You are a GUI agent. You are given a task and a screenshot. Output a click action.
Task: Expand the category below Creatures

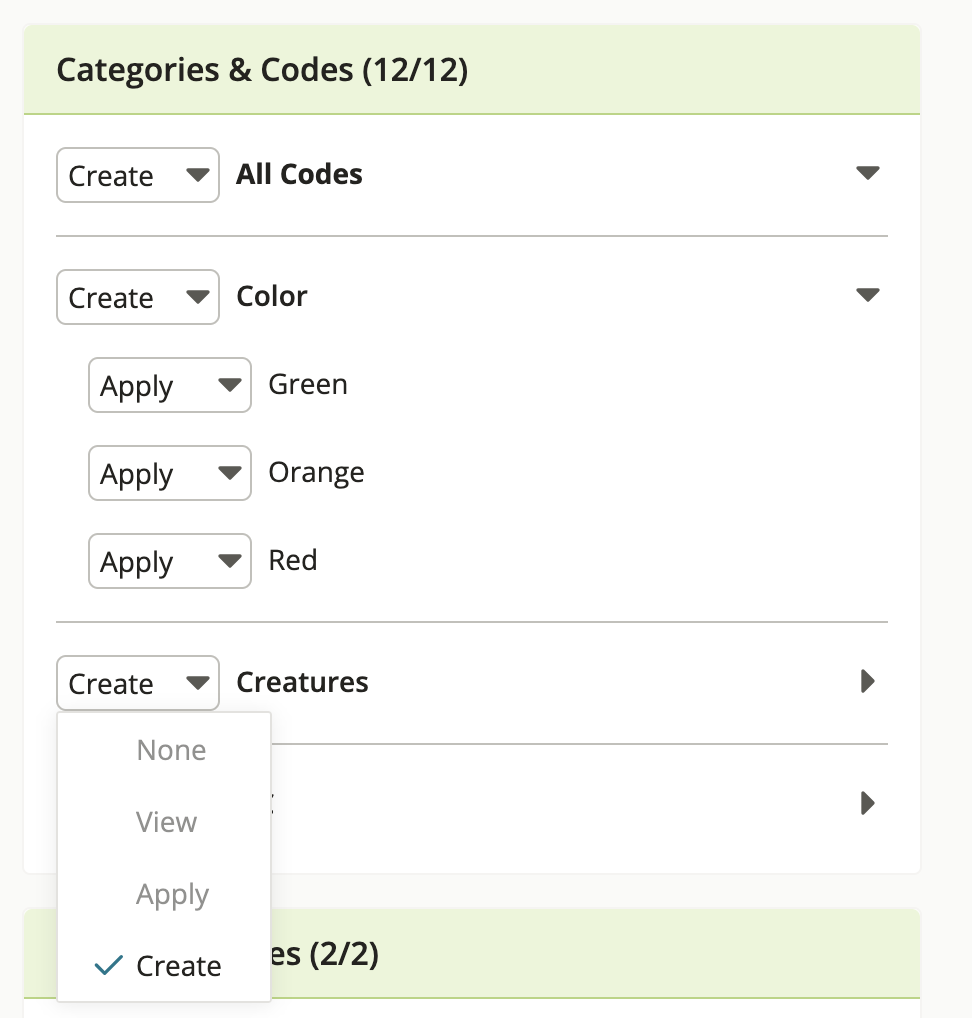[x=867, y=803]
